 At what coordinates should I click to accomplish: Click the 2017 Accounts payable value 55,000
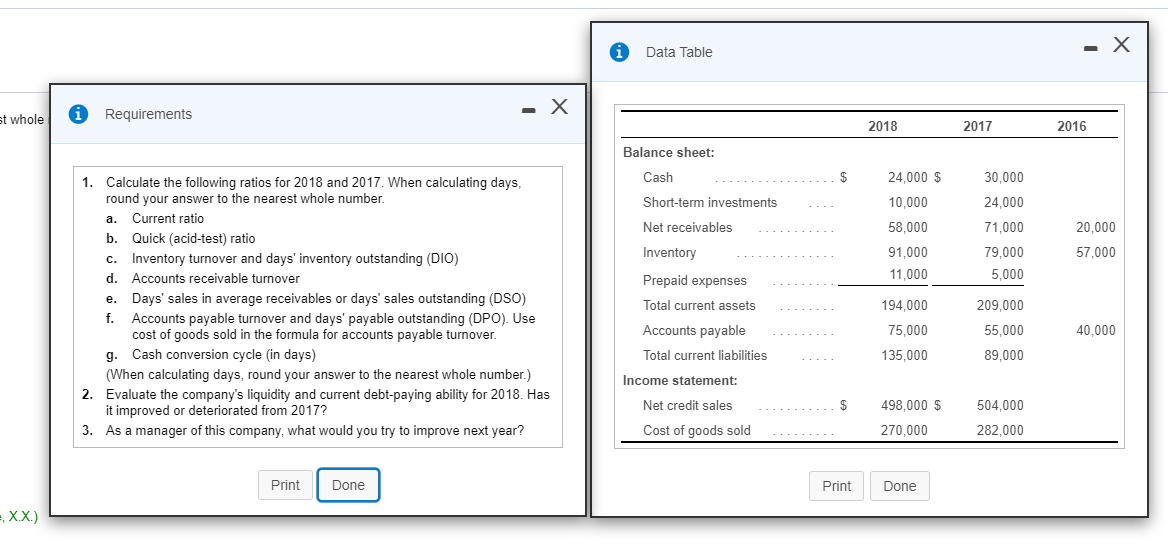(1003, 331)
